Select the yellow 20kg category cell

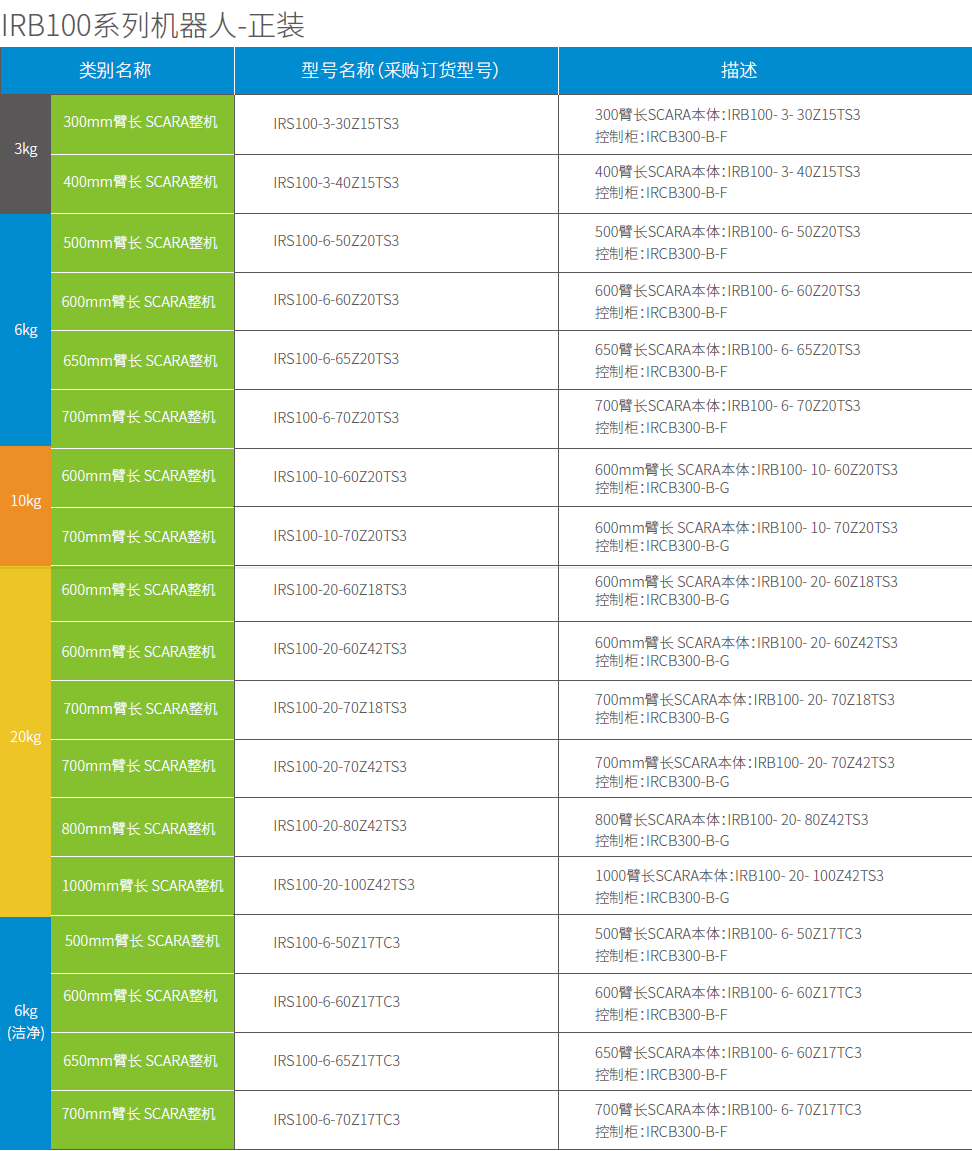click(x=26, y=741)
